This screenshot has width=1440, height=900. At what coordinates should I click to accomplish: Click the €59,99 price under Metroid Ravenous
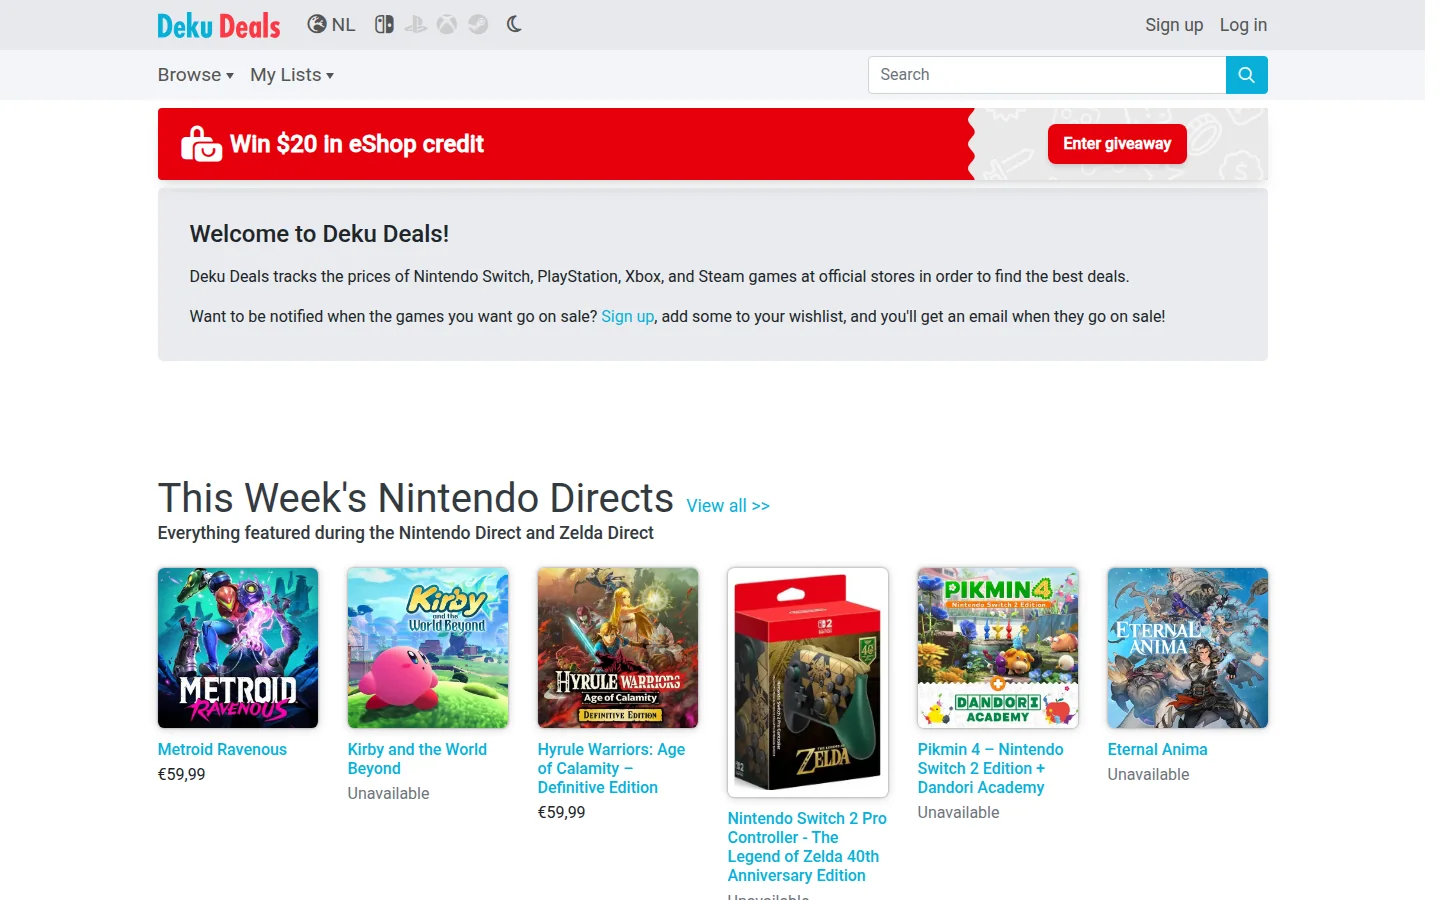click(182, 774)
